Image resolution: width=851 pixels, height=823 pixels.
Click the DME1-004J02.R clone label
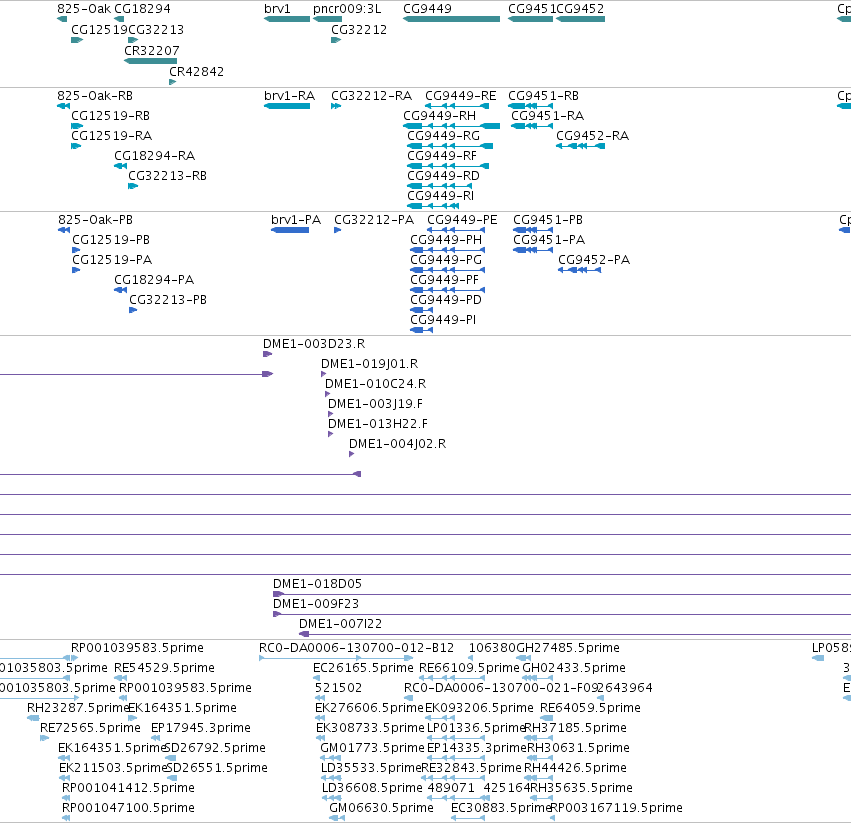tap(397, 444)
